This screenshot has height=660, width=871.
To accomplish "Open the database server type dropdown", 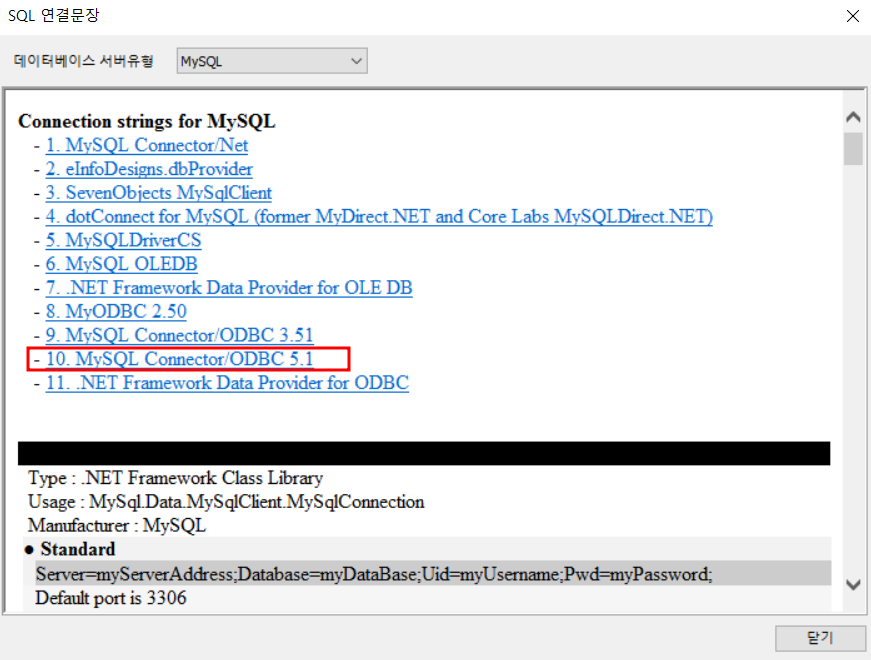I will coord(272,61).
